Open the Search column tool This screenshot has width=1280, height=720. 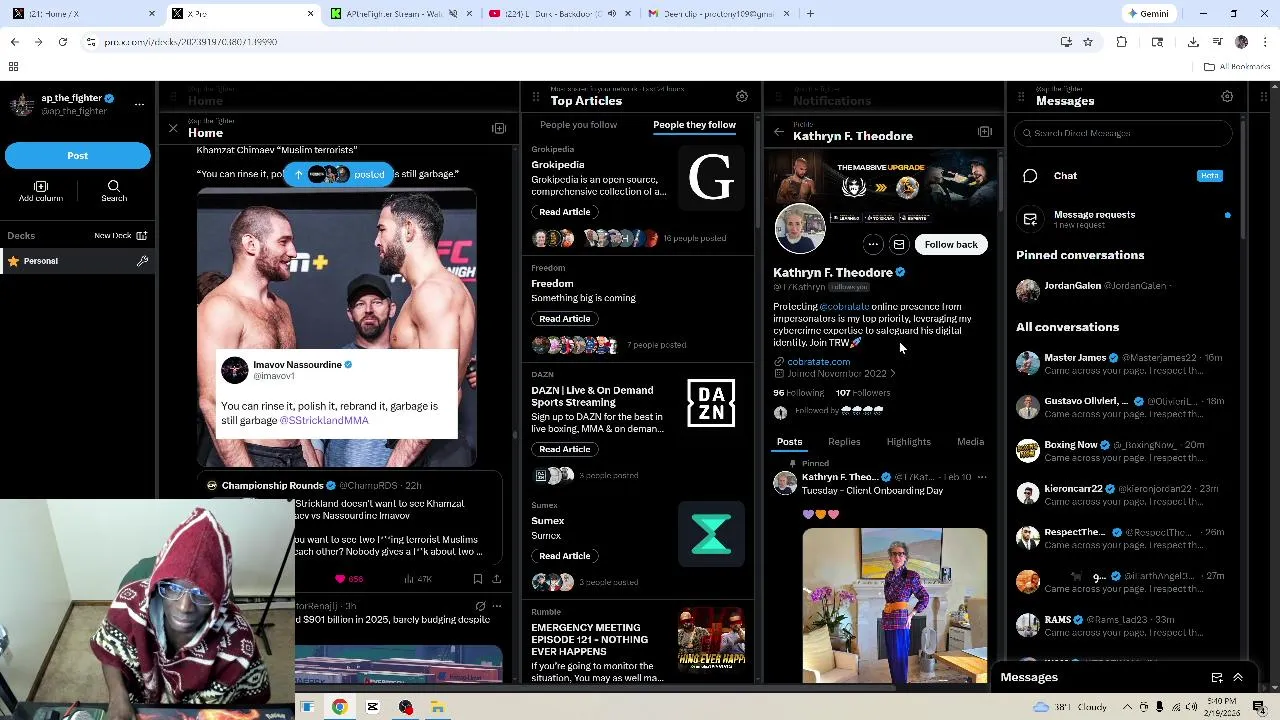(x=114, y=191)
